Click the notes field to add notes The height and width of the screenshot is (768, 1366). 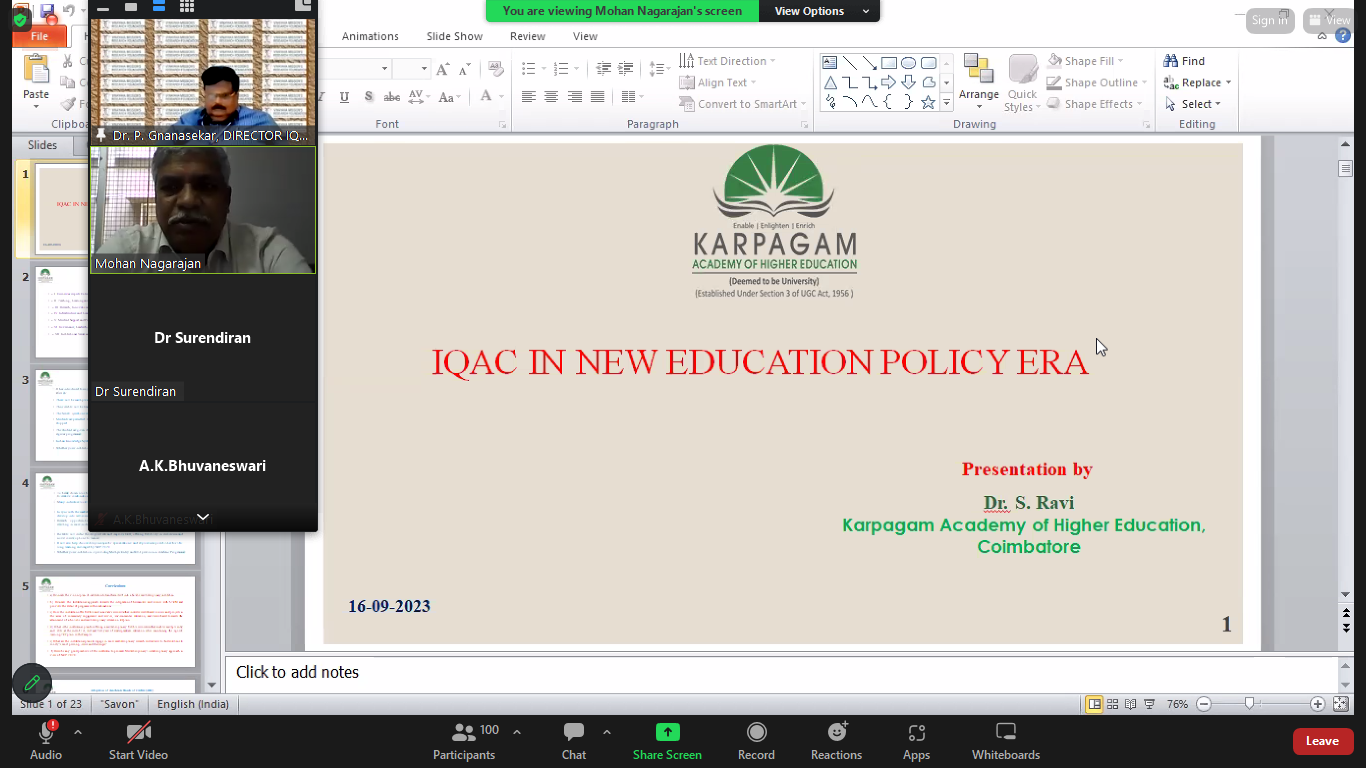click(781, 672)
